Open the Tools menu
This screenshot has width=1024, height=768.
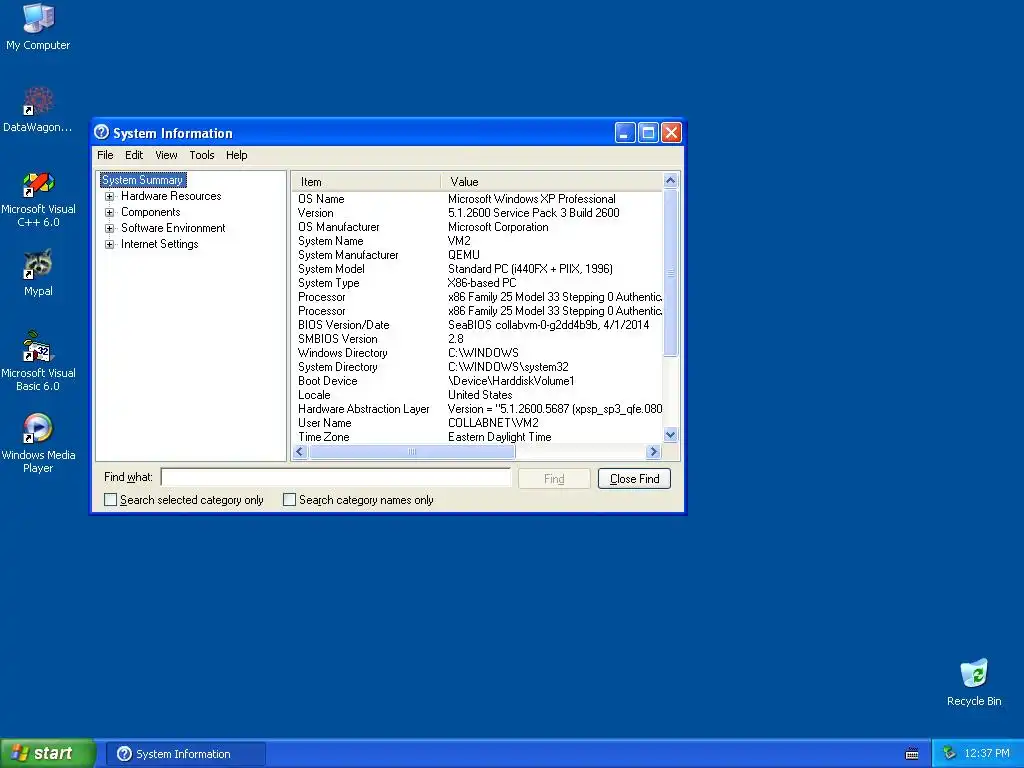click(202, 155)
